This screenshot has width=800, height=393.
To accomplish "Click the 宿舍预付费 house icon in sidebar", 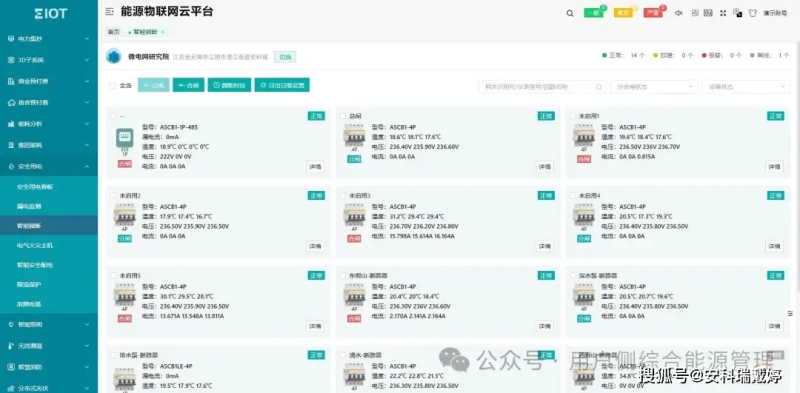I will 11,103.
